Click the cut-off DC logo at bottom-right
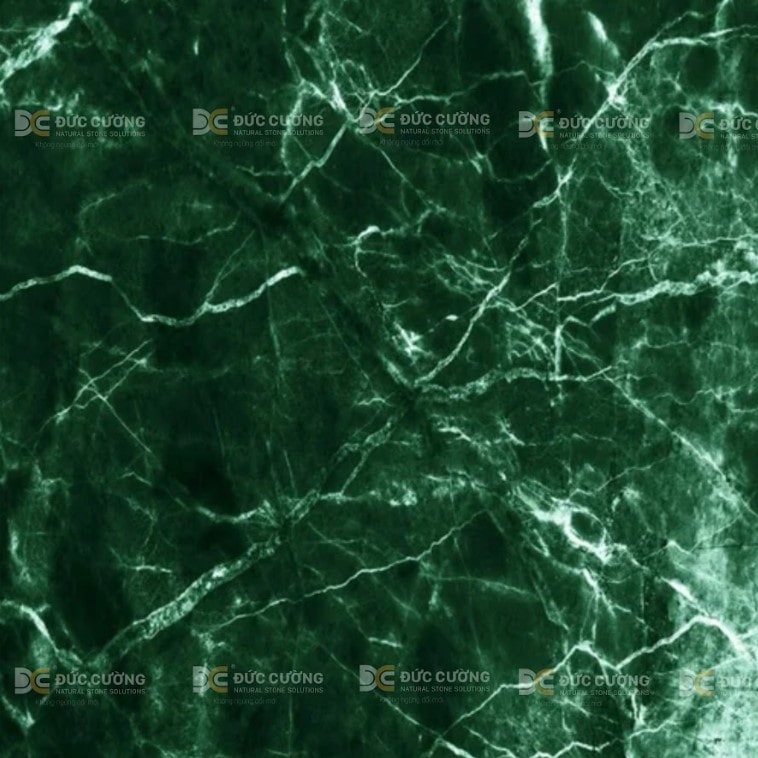The image size is (758, 758). 696,682
